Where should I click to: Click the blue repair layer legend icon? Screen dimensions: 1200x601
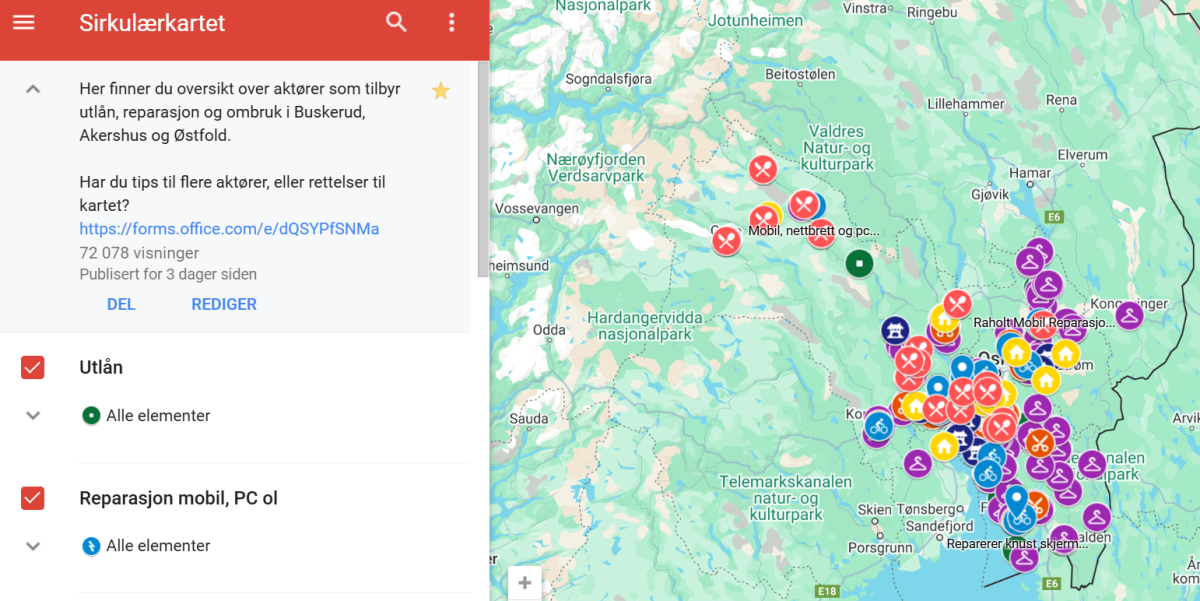[x=91, y=546]
